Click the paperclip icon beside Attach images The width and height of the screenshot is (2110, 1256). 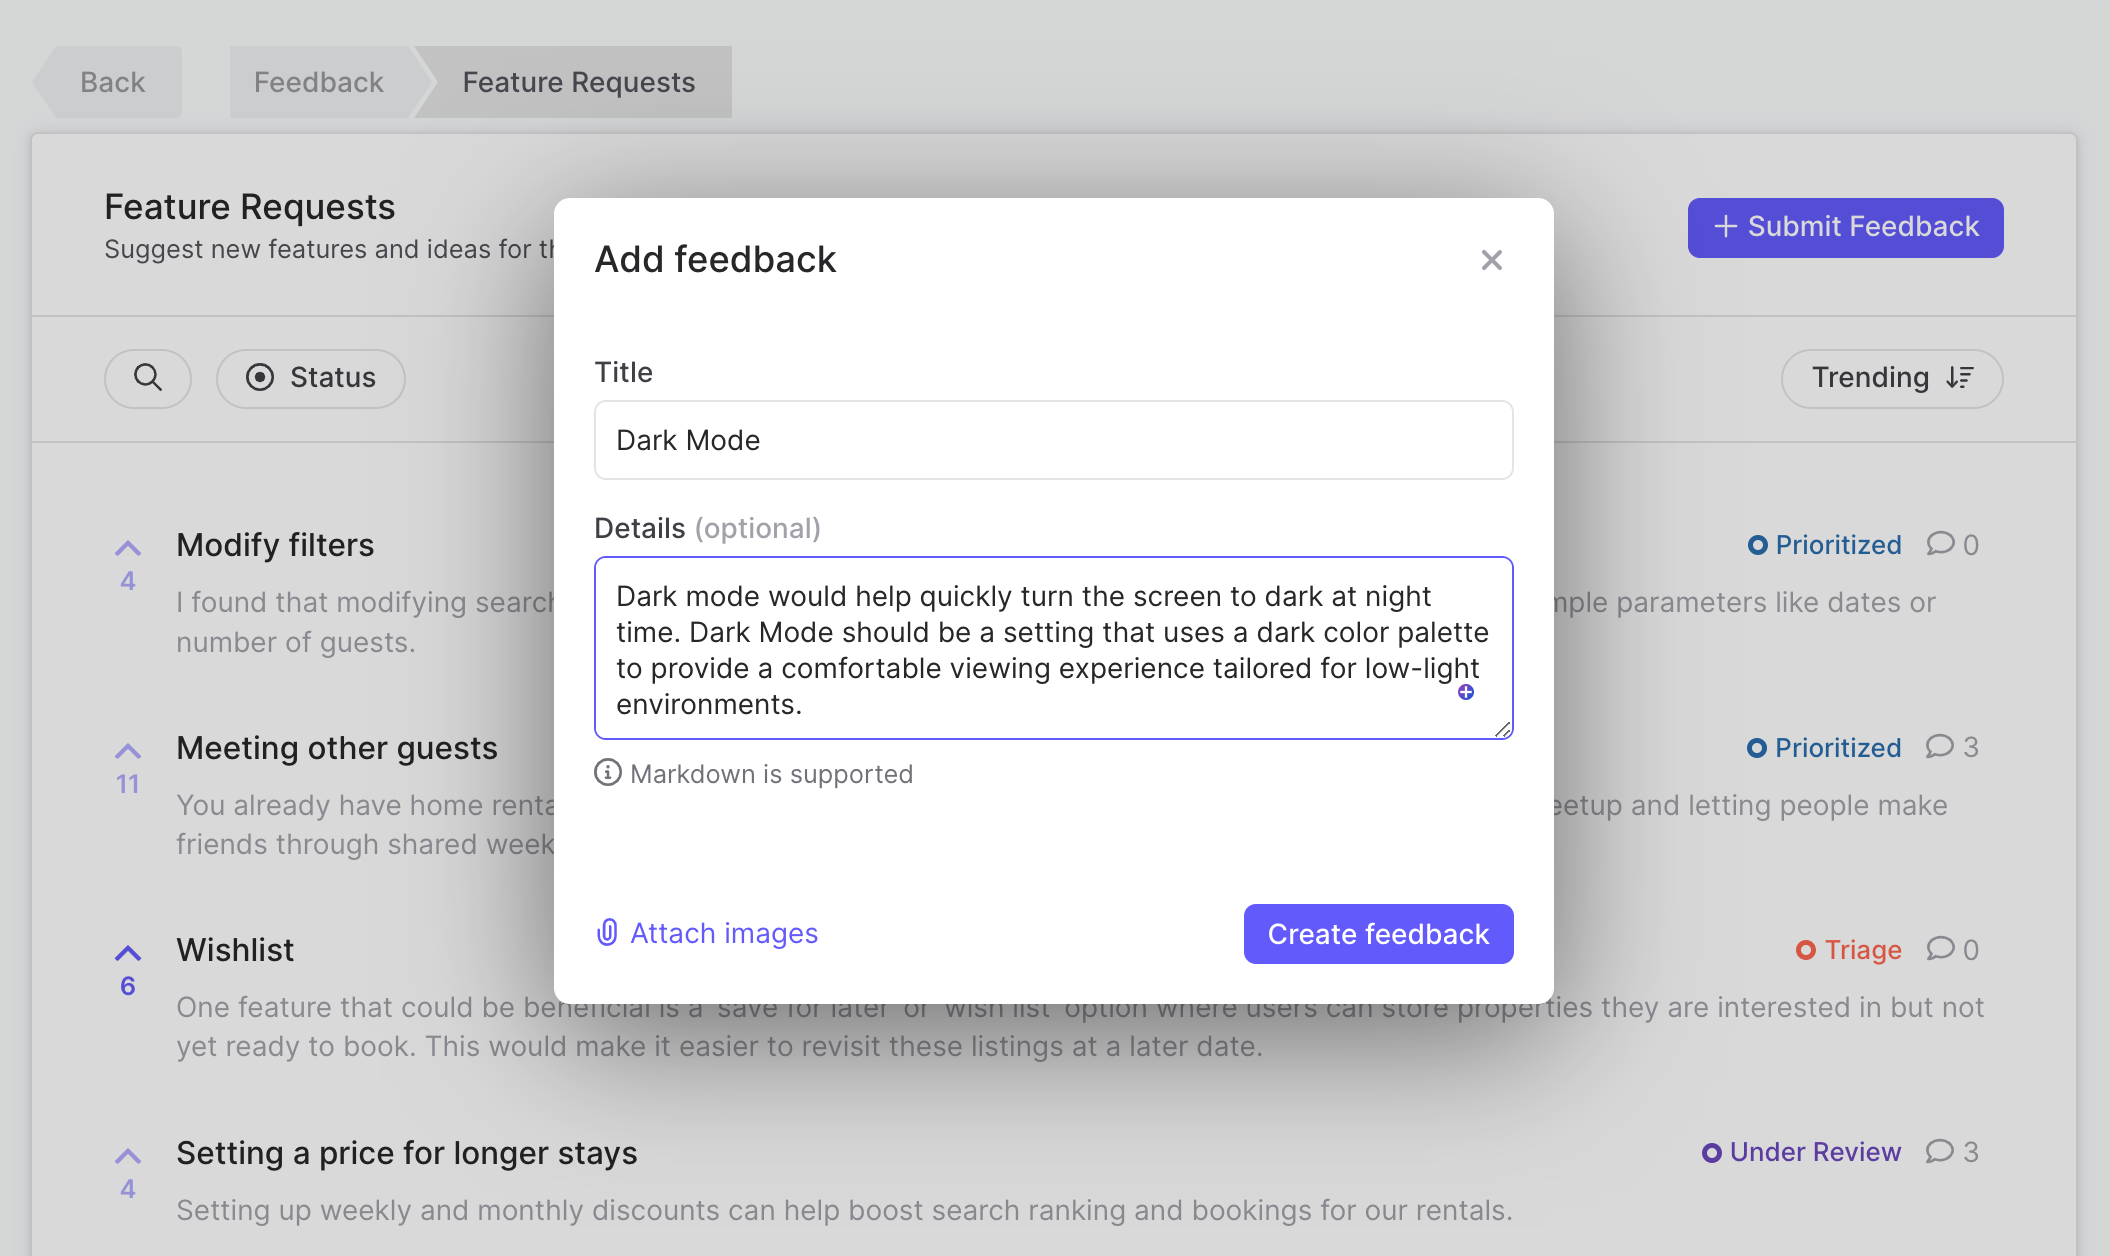click(x=606, y=933)
